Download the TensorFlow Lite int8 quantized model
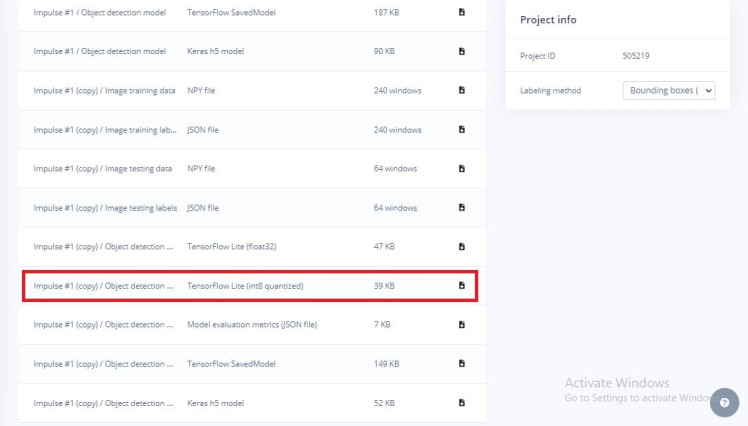The width and height of the screenshot is (748, 426). 461,285
